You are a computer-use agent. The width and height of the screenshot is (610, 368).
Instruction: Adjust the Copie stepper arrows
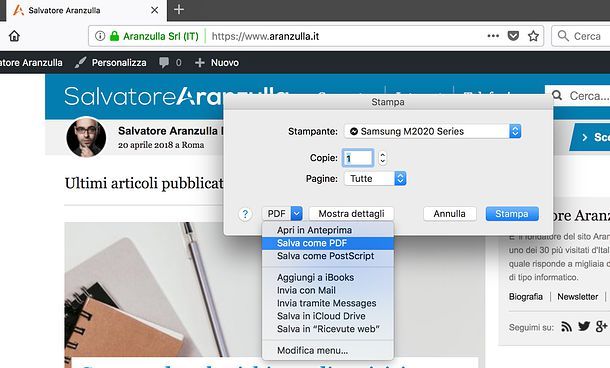coord(382,158)
